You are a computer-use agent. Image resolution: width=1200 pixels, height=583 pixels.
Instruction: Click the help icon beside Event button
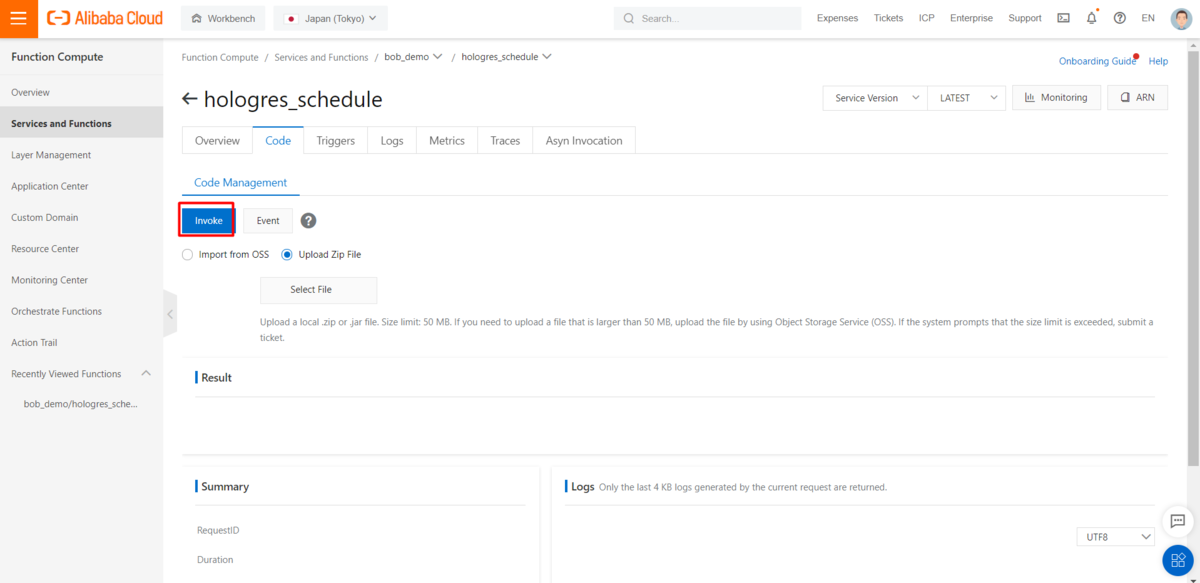[309, 221]
